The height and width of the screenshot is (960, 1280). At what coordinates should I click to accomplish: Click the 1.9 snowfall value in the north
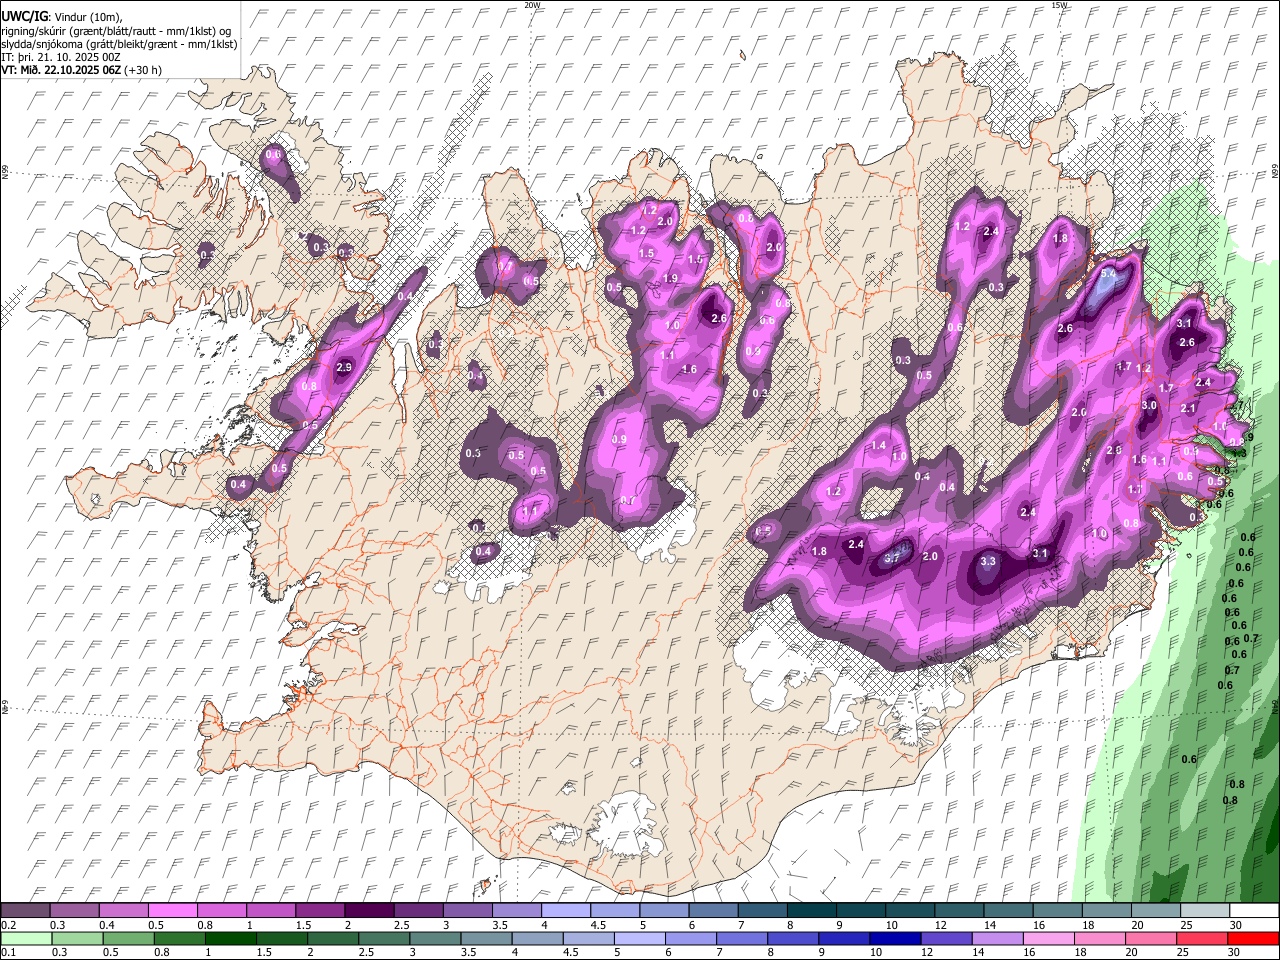(x=670, y=278)
